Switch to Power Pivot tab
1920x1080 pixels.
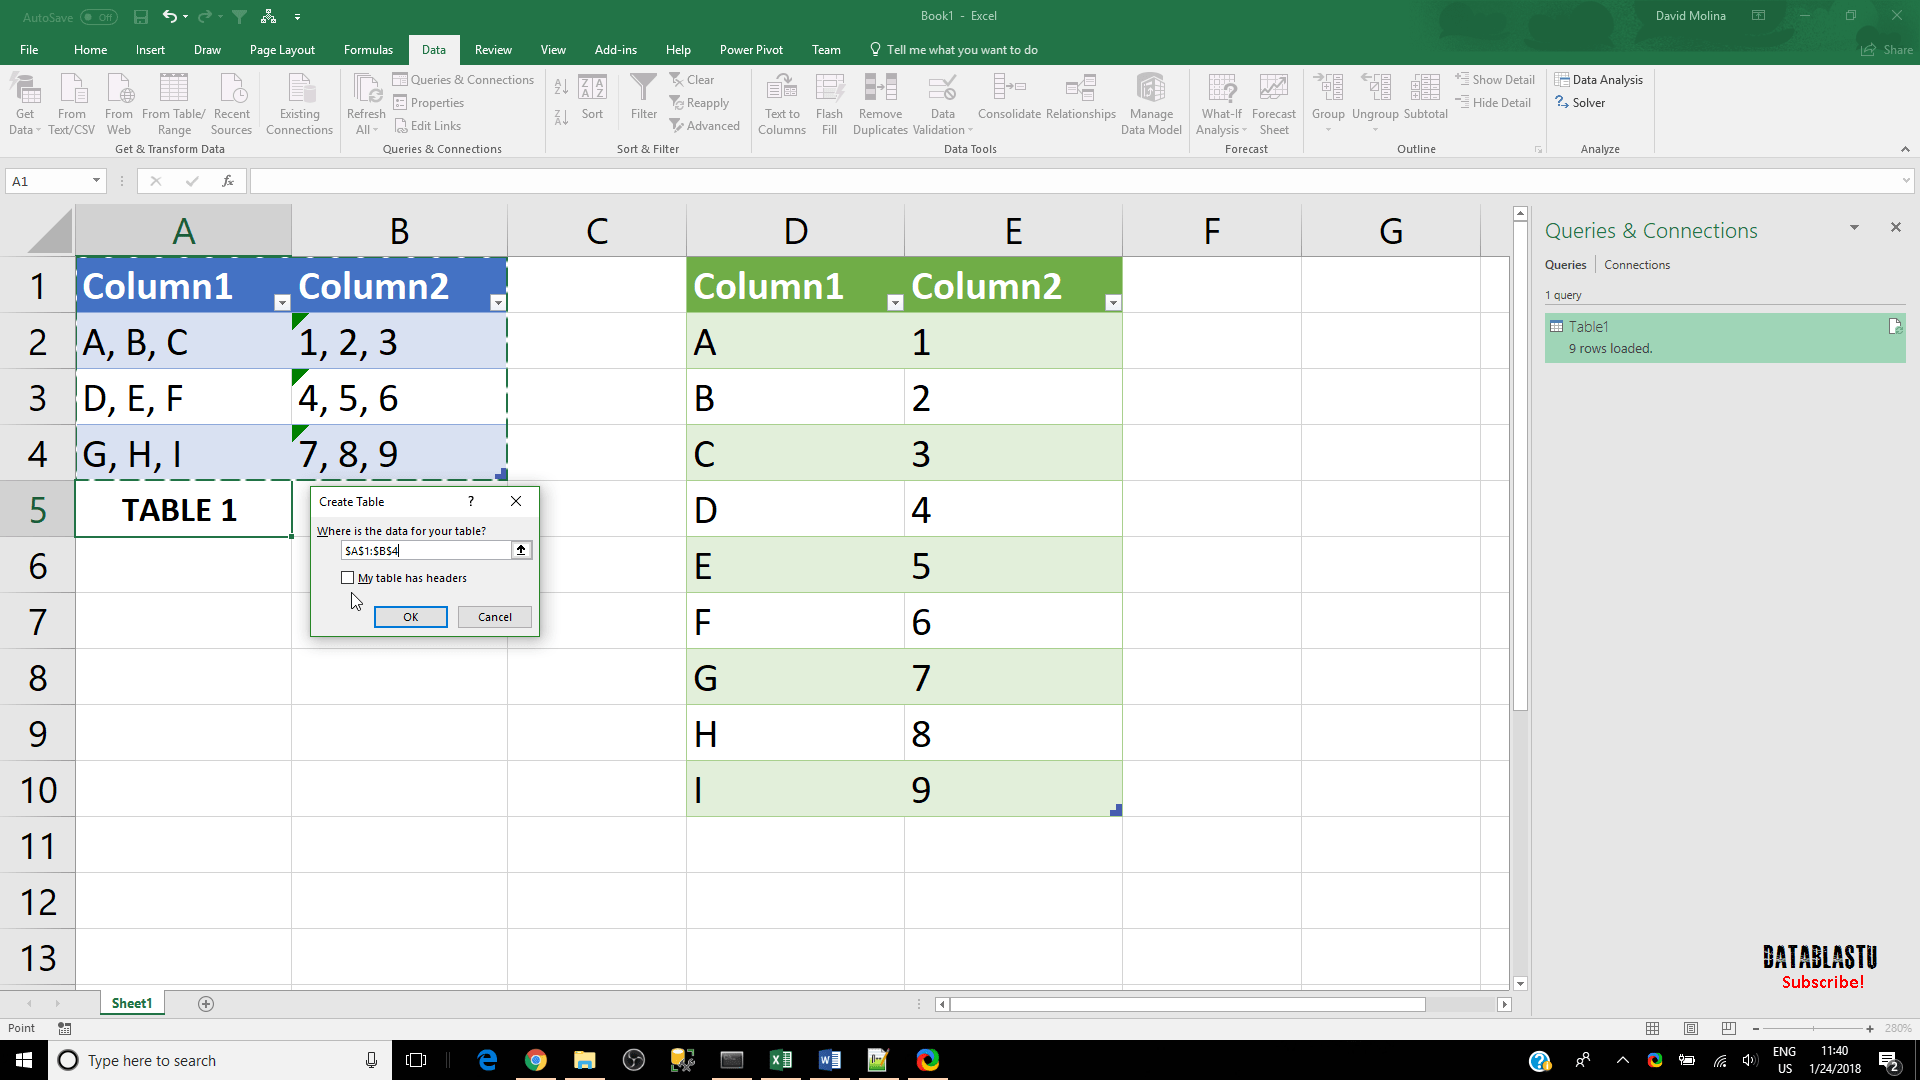751,50
